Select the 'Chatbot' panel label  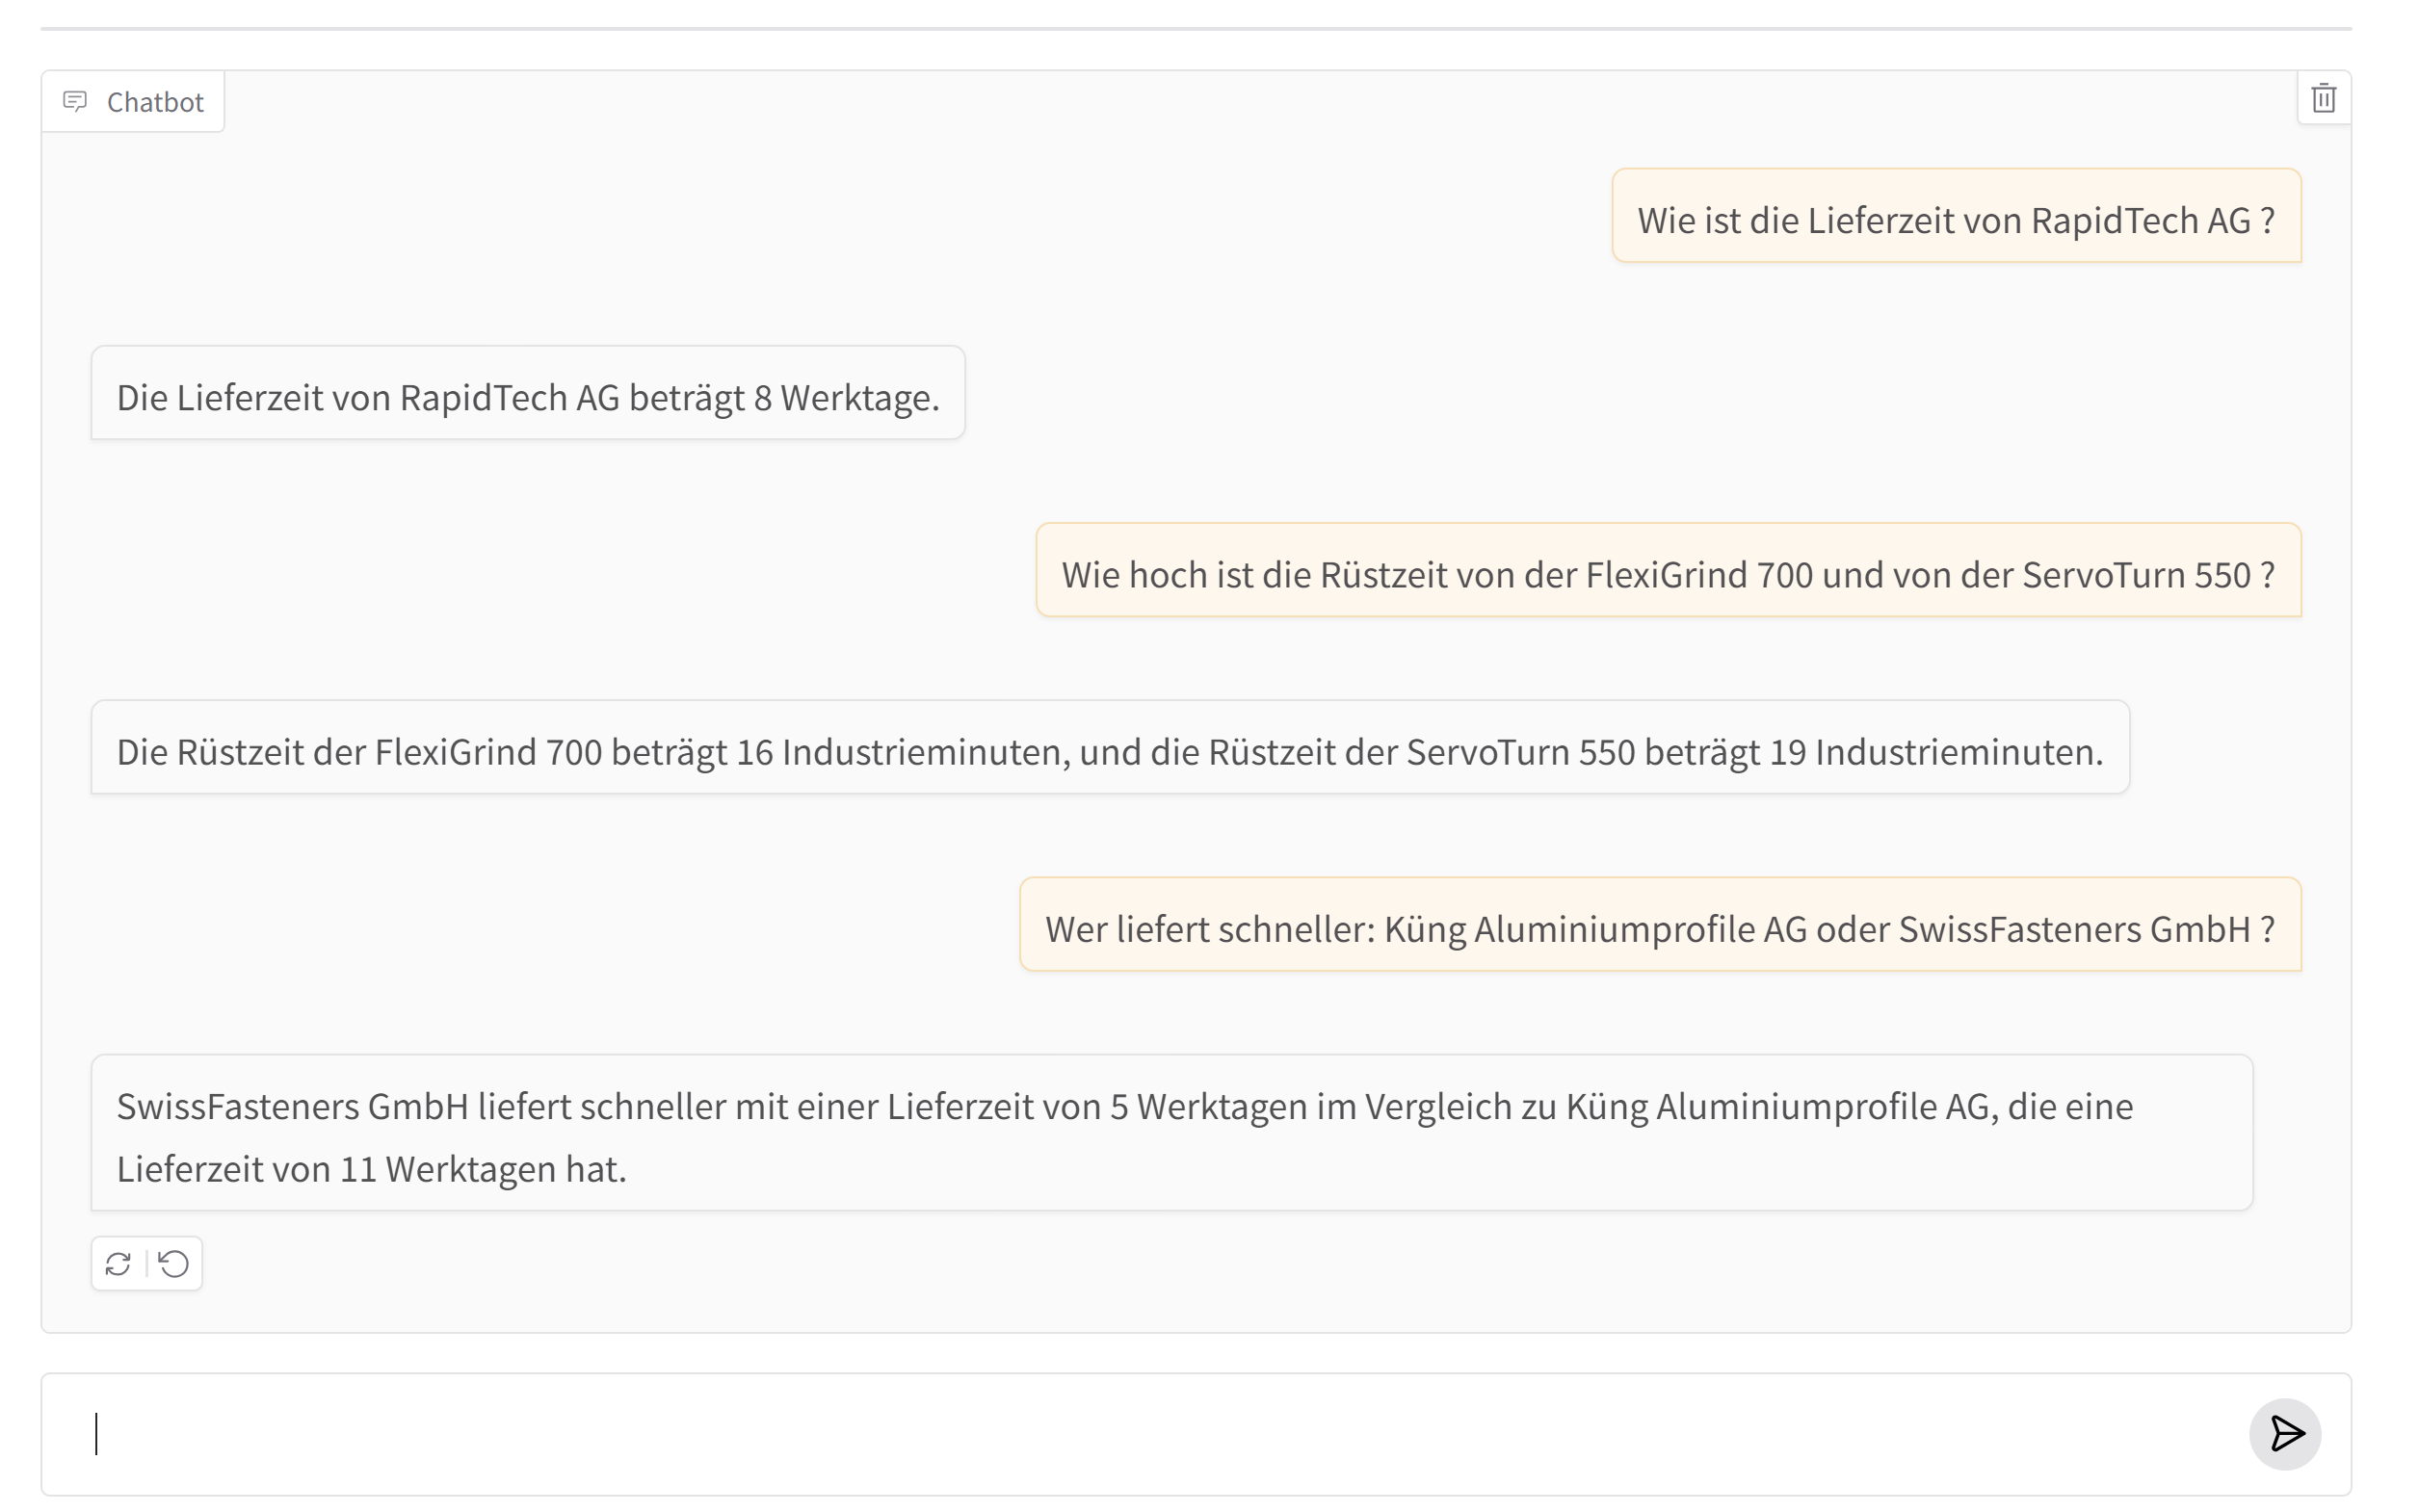pyautogui.click(x=155, y=101)
